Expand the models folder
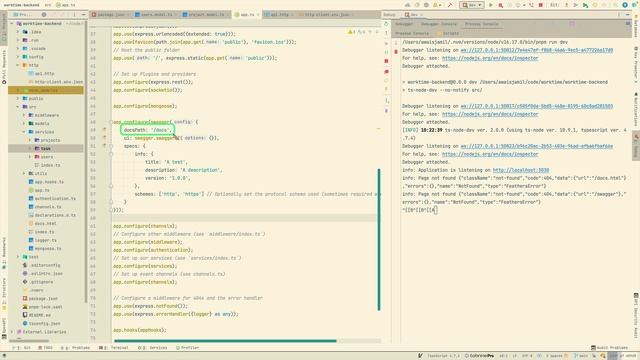 (x=24, y=124)
